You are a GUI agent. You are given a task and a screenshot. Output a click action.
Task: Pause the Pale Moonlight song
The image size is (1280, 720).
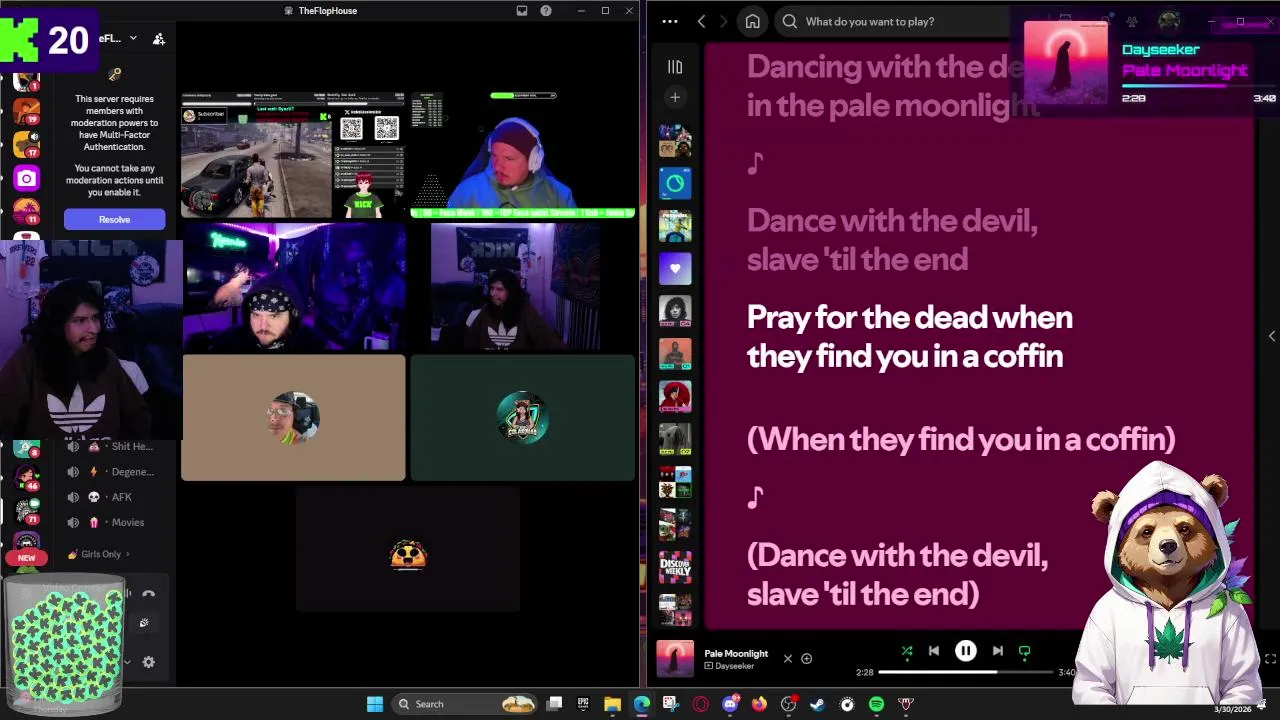point(965,651)
